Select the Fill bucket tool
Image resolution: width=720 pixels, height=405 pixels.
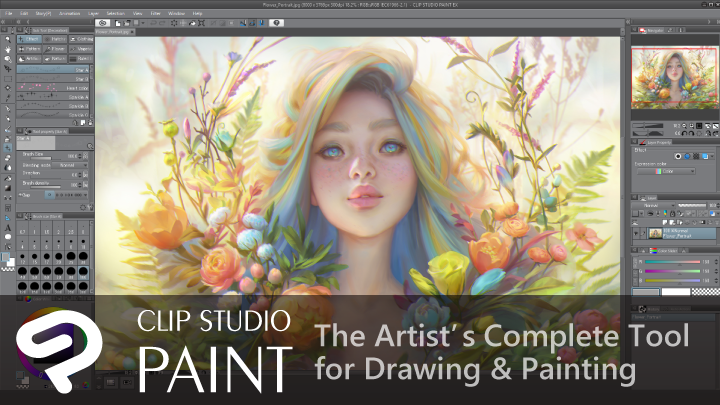pos(7,178)
